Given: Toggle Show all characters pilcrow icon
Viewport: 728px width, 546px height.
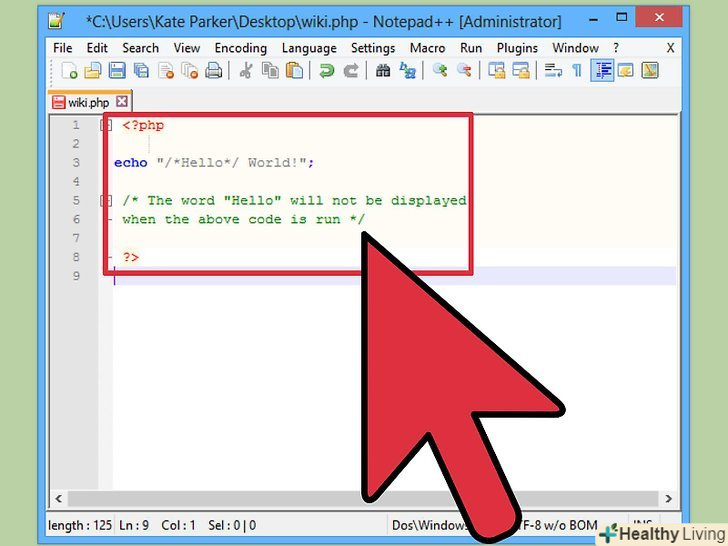Looking at the screenshot, I should [577, 71].
